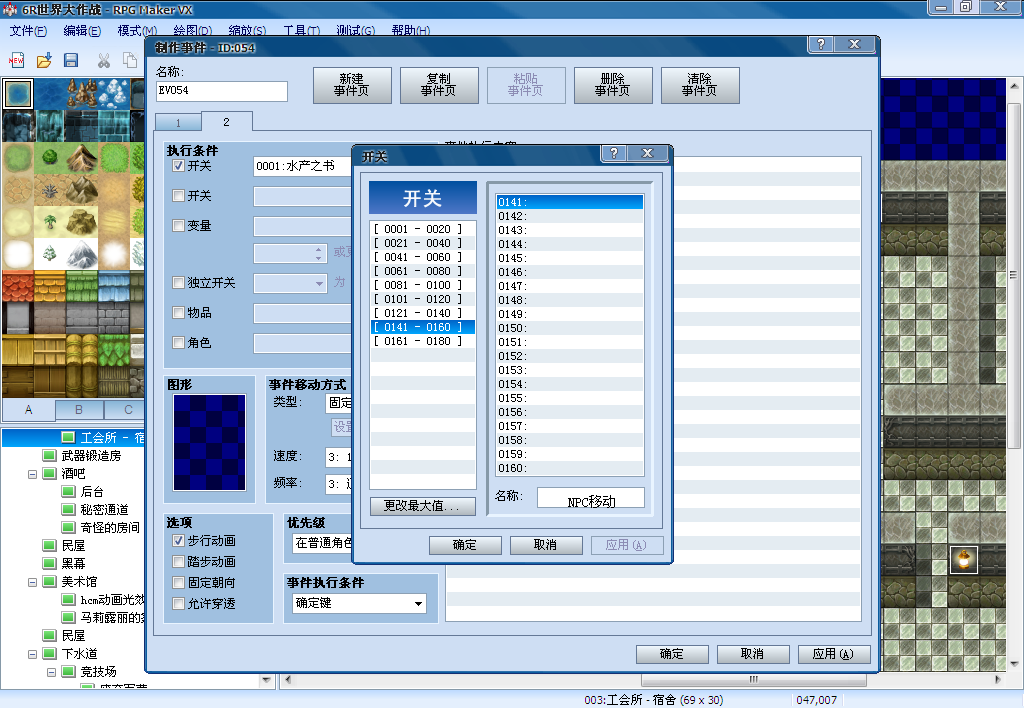Click the Save project disk icon
Viewport: 1024px width, 708px height.
click(71, 61)
